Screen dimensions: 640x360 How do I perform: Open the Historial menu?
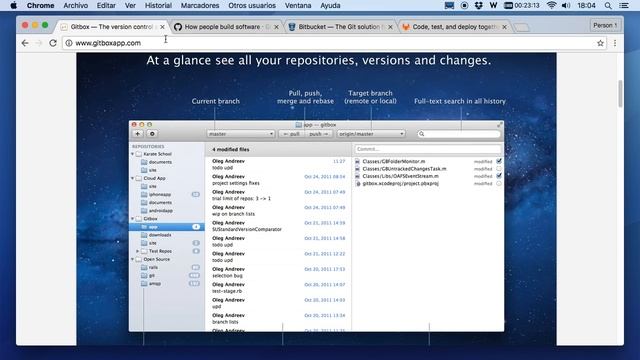pos(158,5)
